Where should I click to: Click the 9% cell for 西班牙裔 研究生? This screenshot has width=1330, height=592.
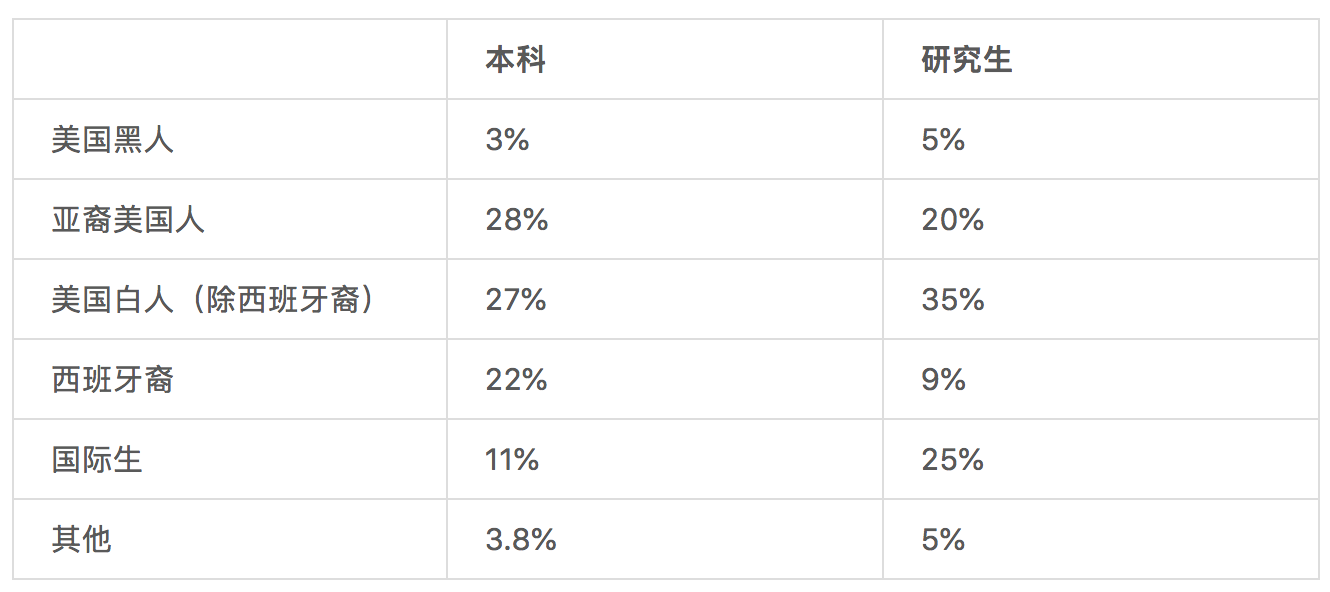click(943, 380)
